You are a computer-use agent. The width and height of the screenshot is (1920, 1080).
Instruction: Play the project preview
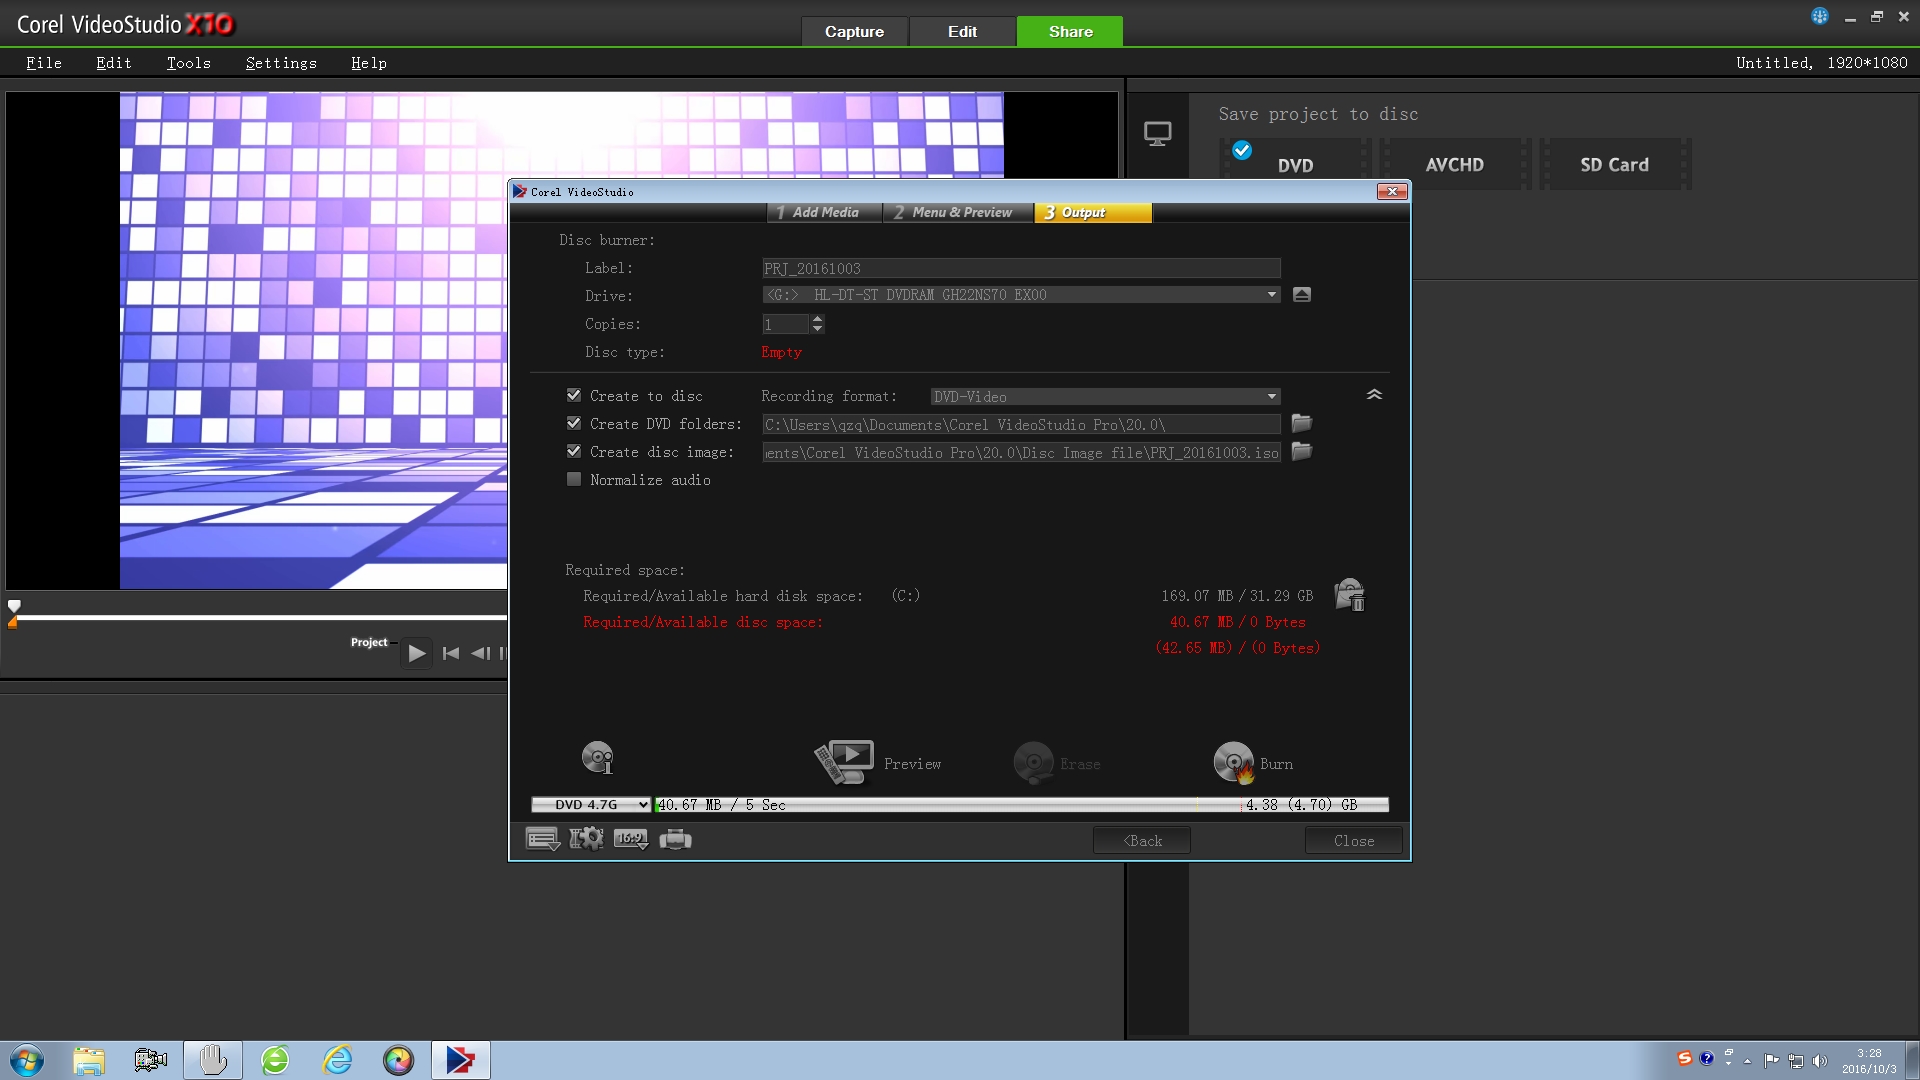pyautogui.click(x=417, y=653)
